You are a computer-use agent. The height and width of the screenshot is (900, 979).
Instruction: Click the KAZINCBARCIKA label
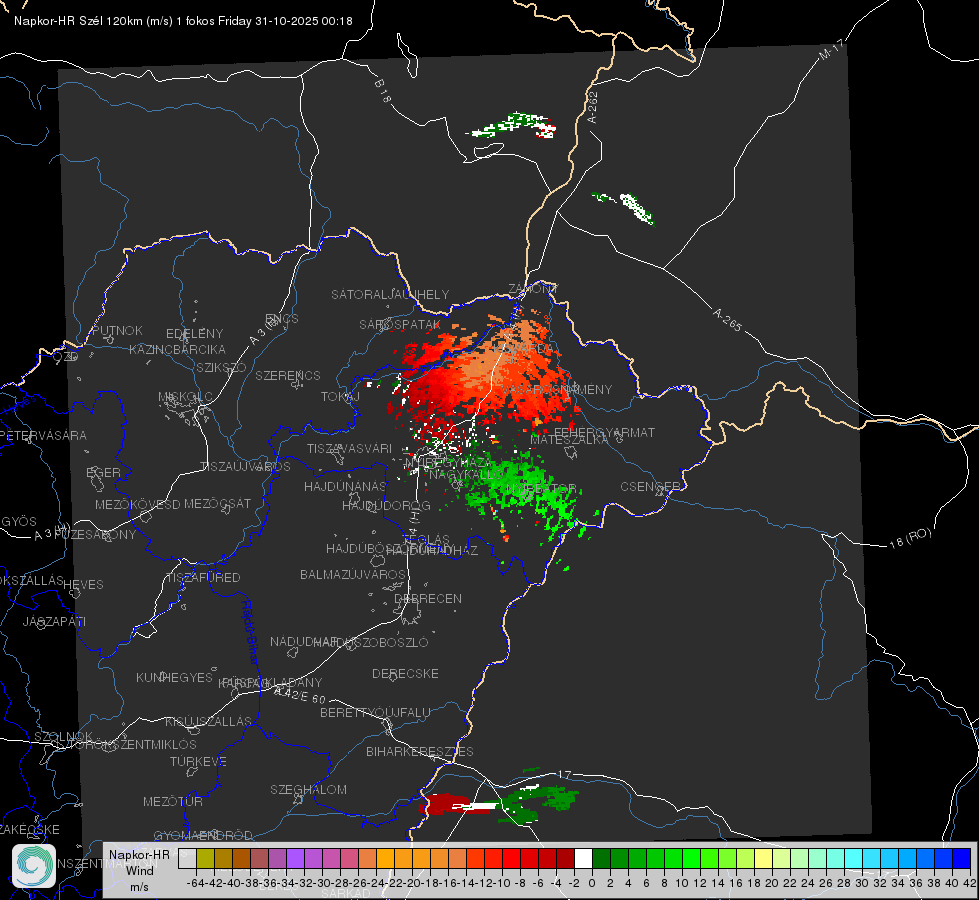(177, 349)
